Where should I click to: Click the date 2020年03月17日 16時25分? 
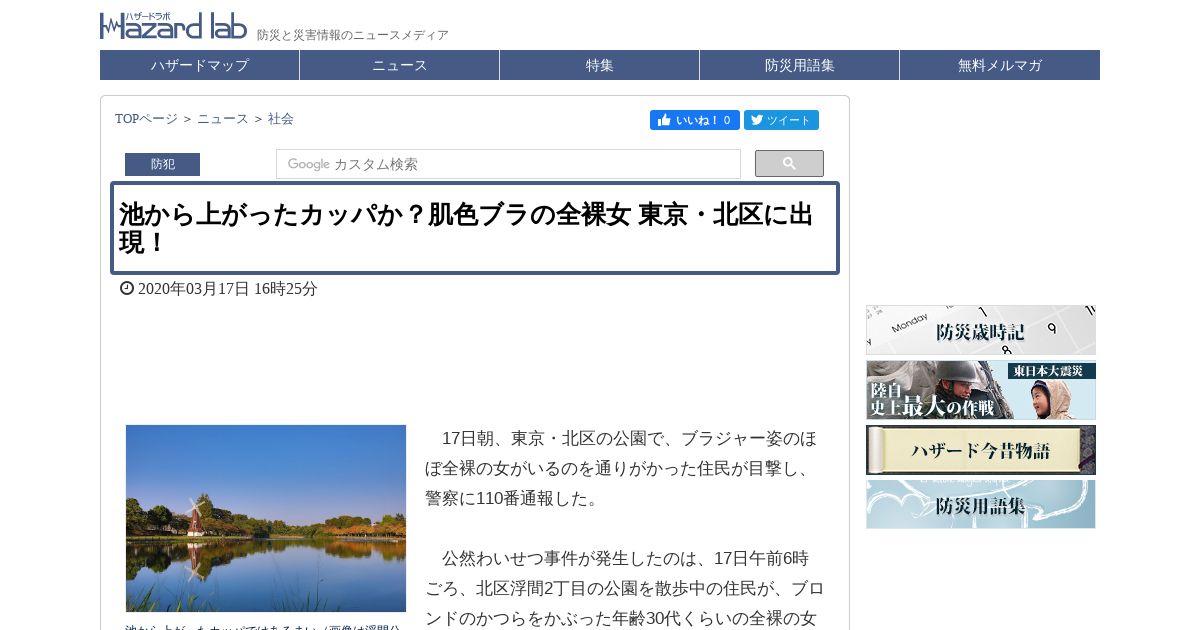pos(228,289)
